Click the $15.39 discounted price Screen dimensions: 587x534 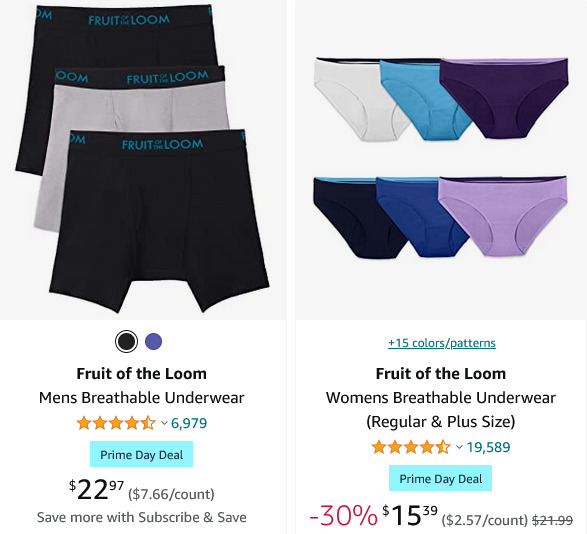[x=410, y=515]
